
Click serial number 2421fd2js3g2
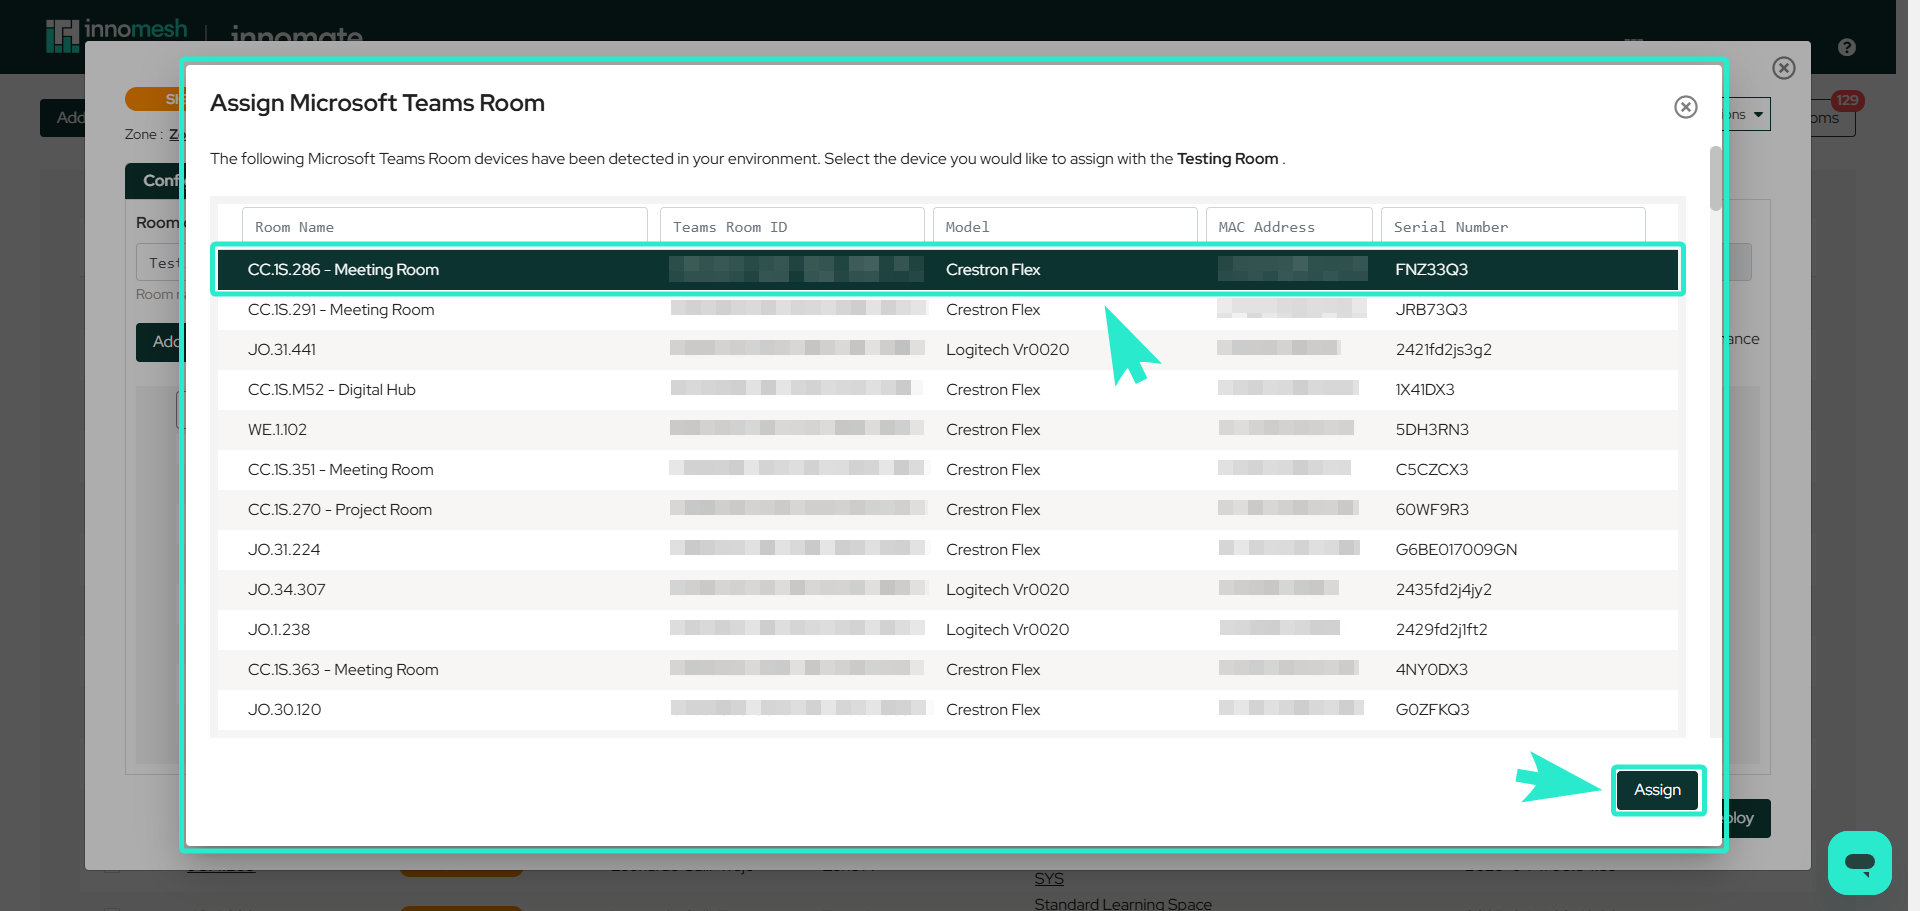[1444, 350]
